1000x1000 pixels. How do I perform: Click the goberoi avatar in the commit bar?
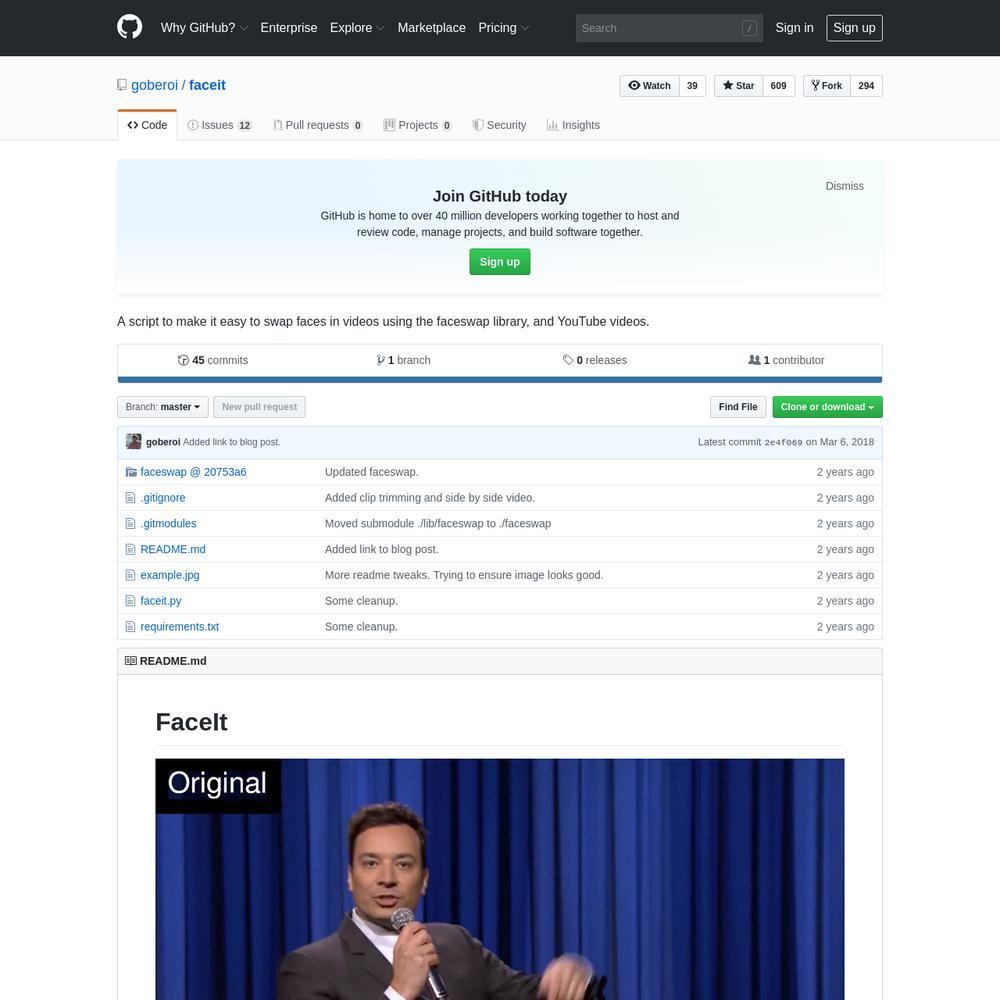pos(133,441)
